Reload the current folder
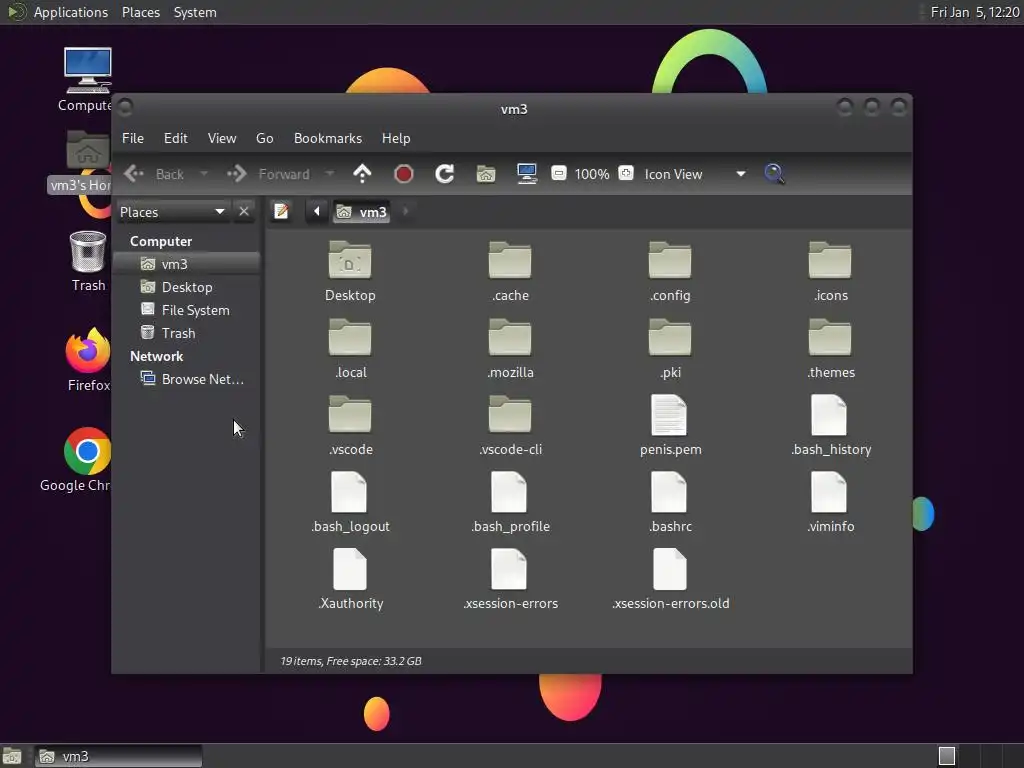This screenshot has width=1024, height=768. click(x=445, y=174)
